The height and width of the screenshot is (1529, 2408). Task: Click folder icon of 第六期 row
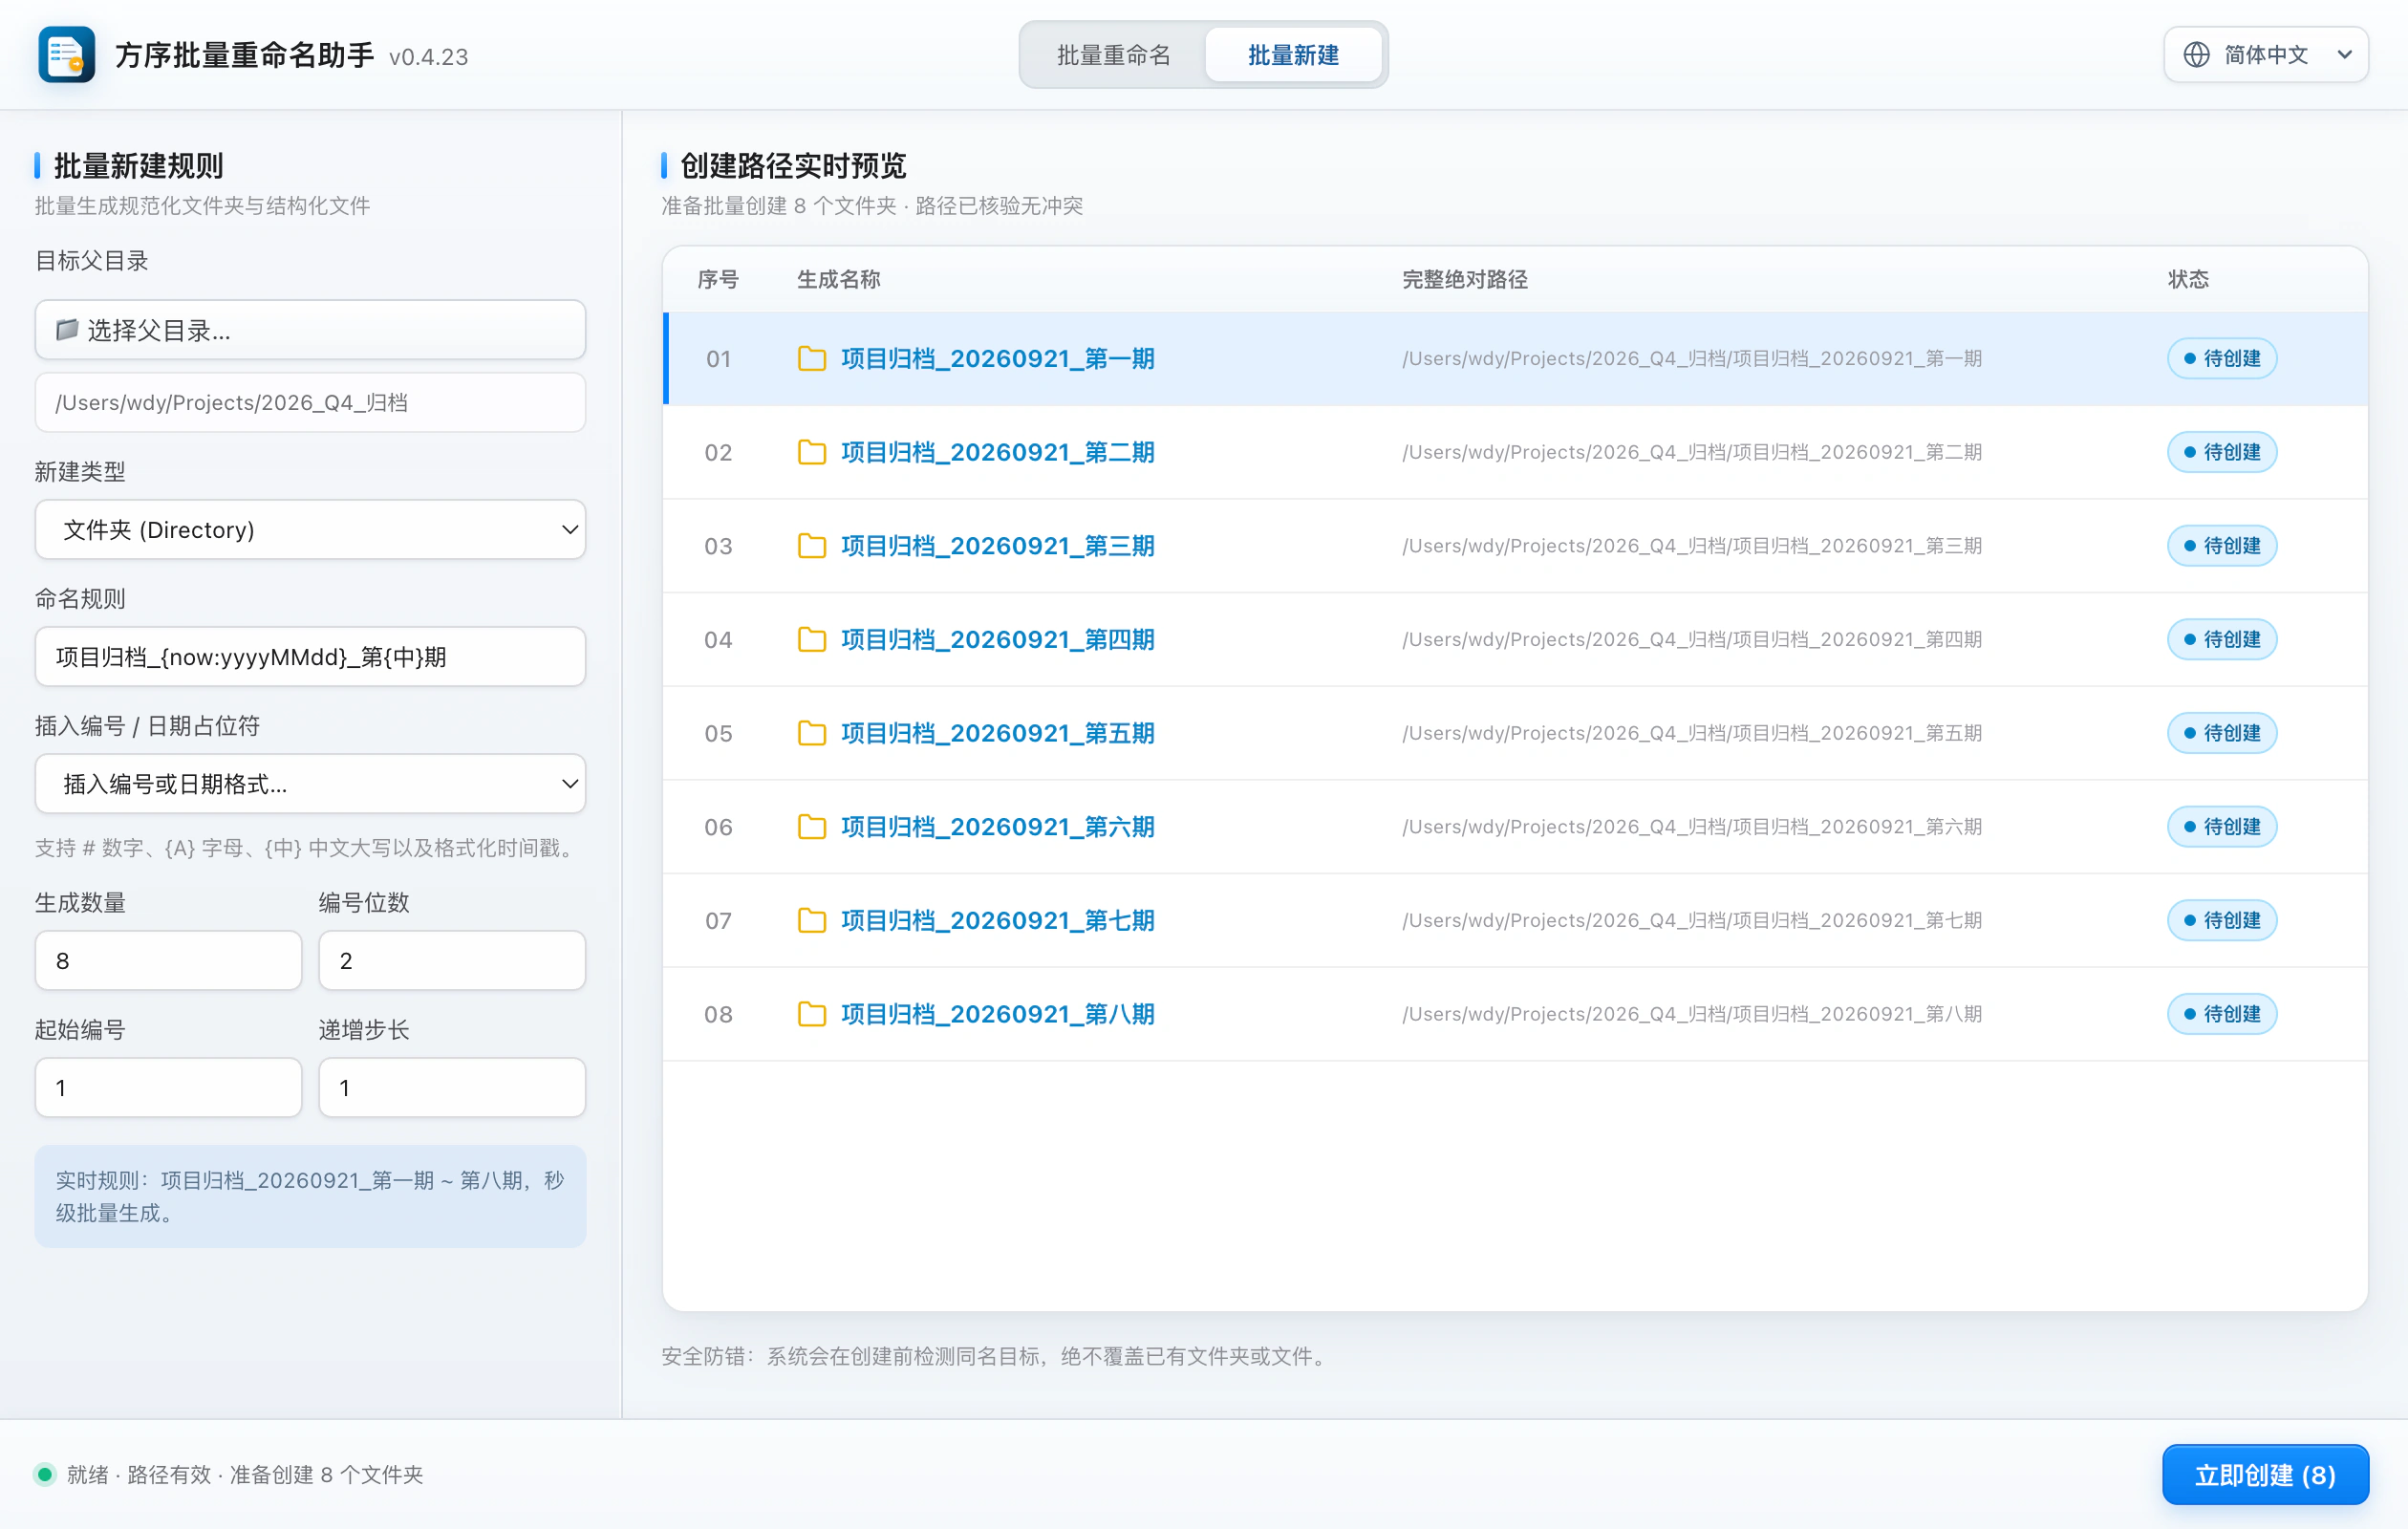812,827
